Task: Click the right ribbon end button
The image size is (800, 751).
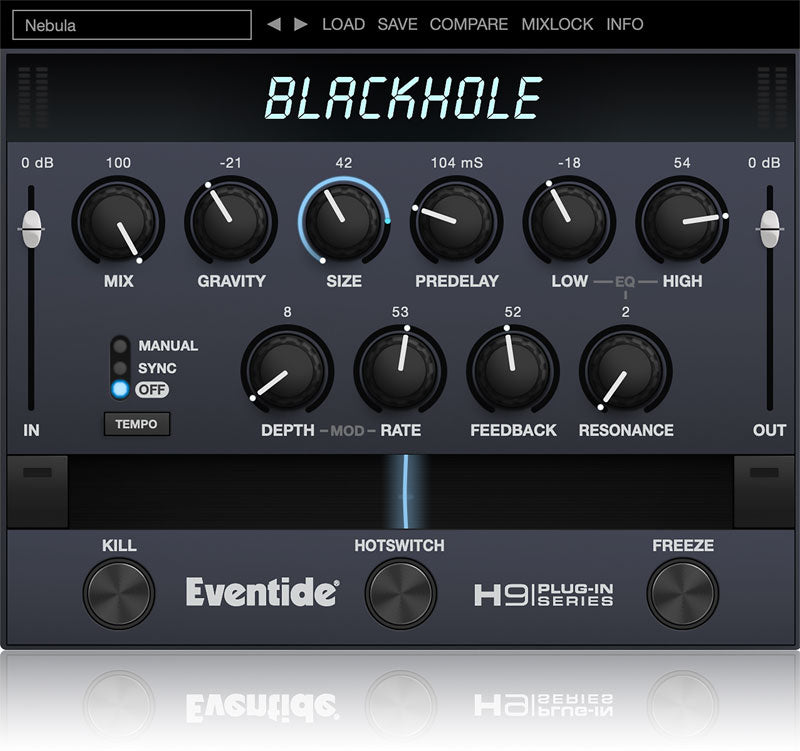Action: point(764,491)
